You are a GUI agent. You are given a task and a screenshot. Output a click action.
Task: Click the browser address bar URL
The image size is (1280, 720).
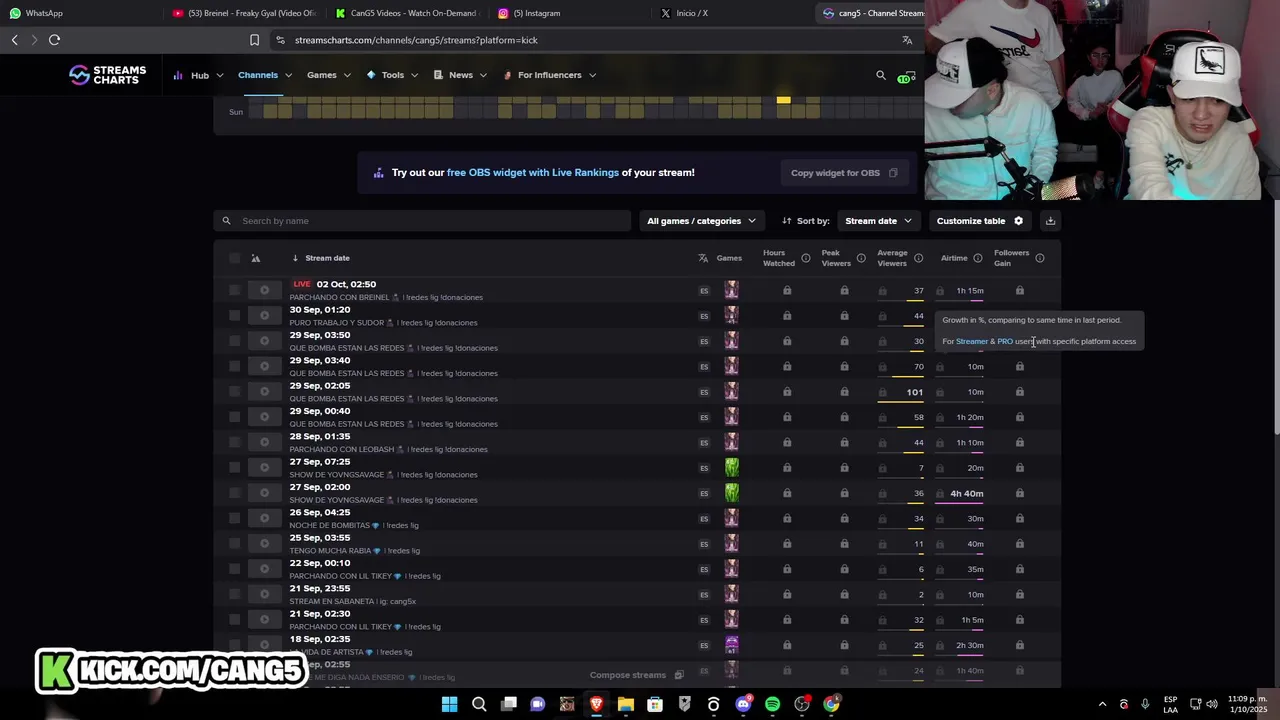[x=416, y=40]
